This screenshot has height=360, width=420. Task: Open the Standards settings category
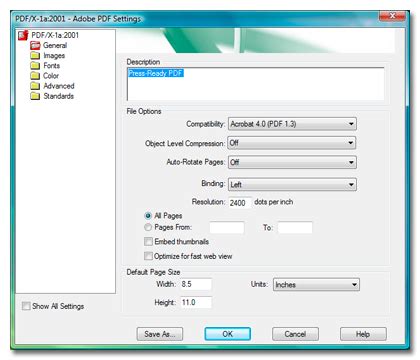(58, 96)
